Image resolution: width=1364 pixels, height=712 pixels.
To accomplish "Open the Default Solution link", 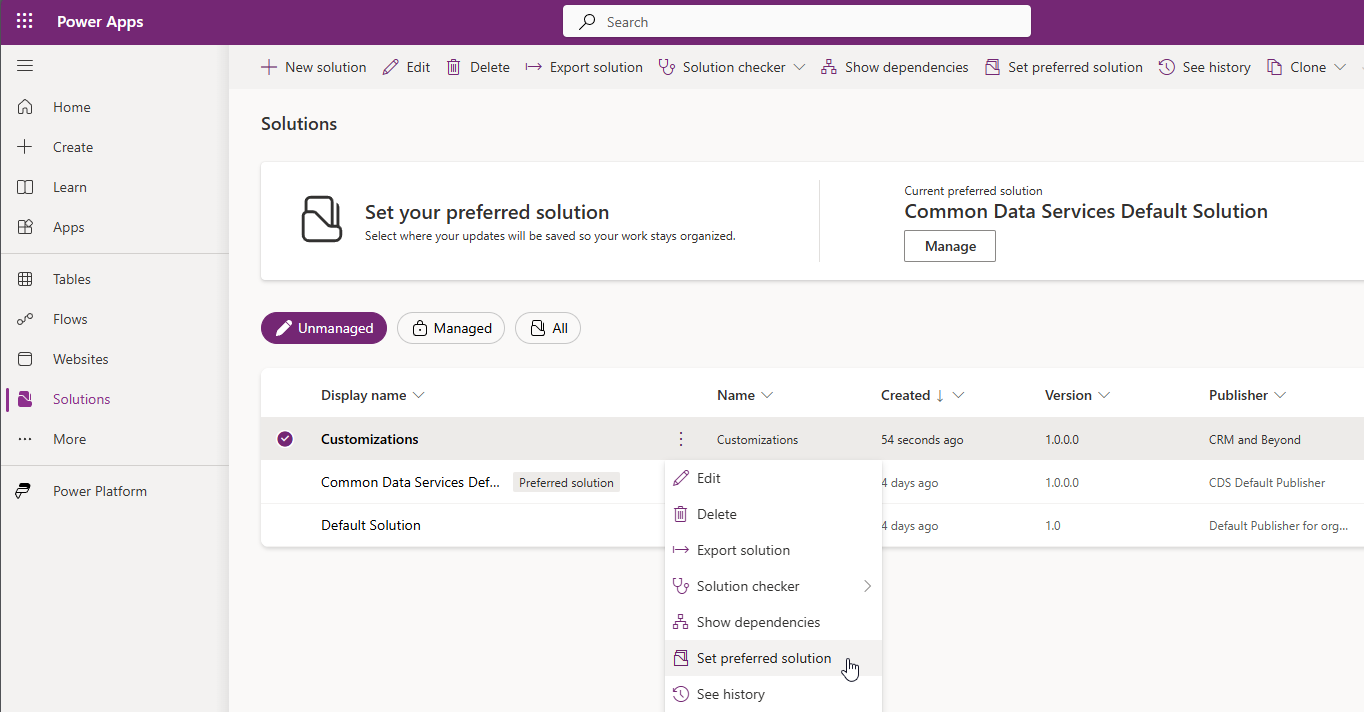I will pos(371,525).
